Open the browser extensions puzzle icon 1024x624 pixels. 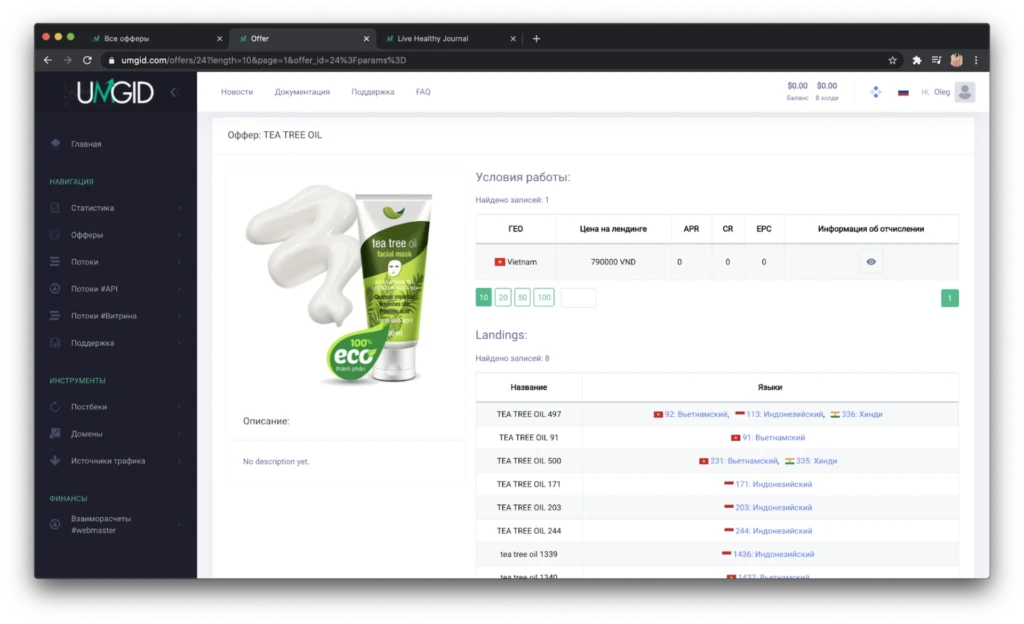tap(916, 60)
